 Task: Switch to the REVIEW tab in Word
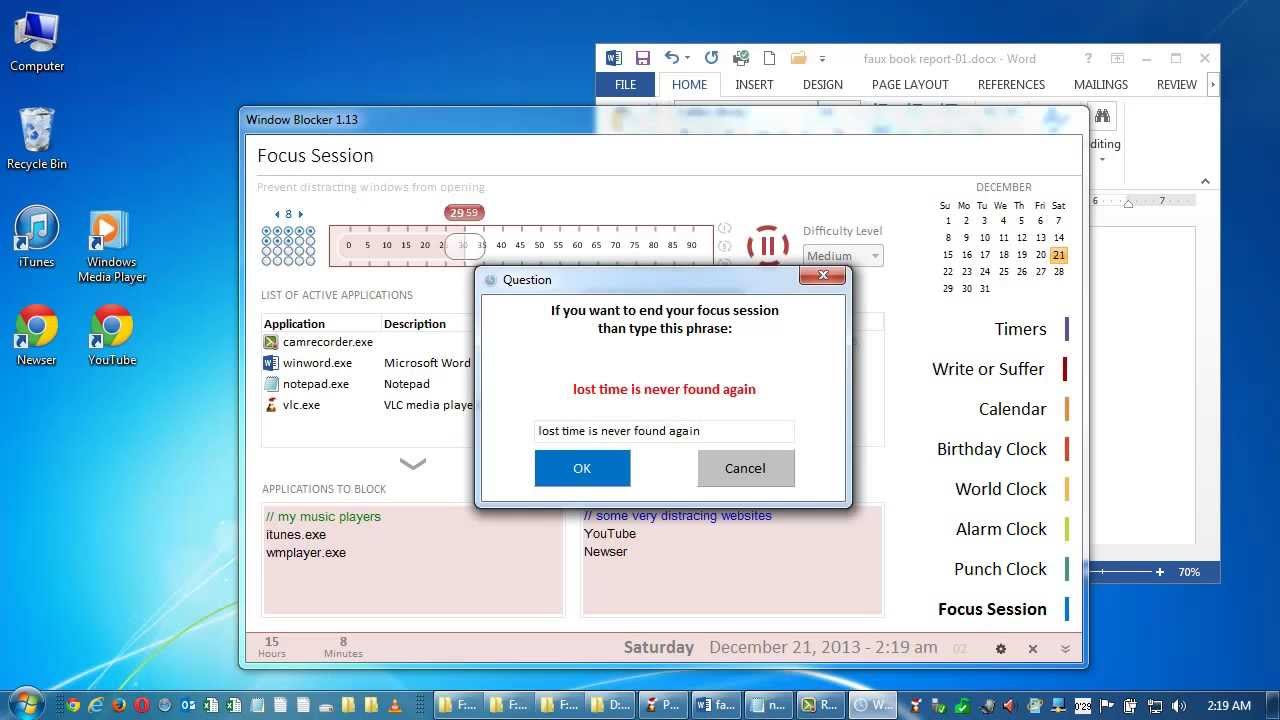click(1177, 85)
